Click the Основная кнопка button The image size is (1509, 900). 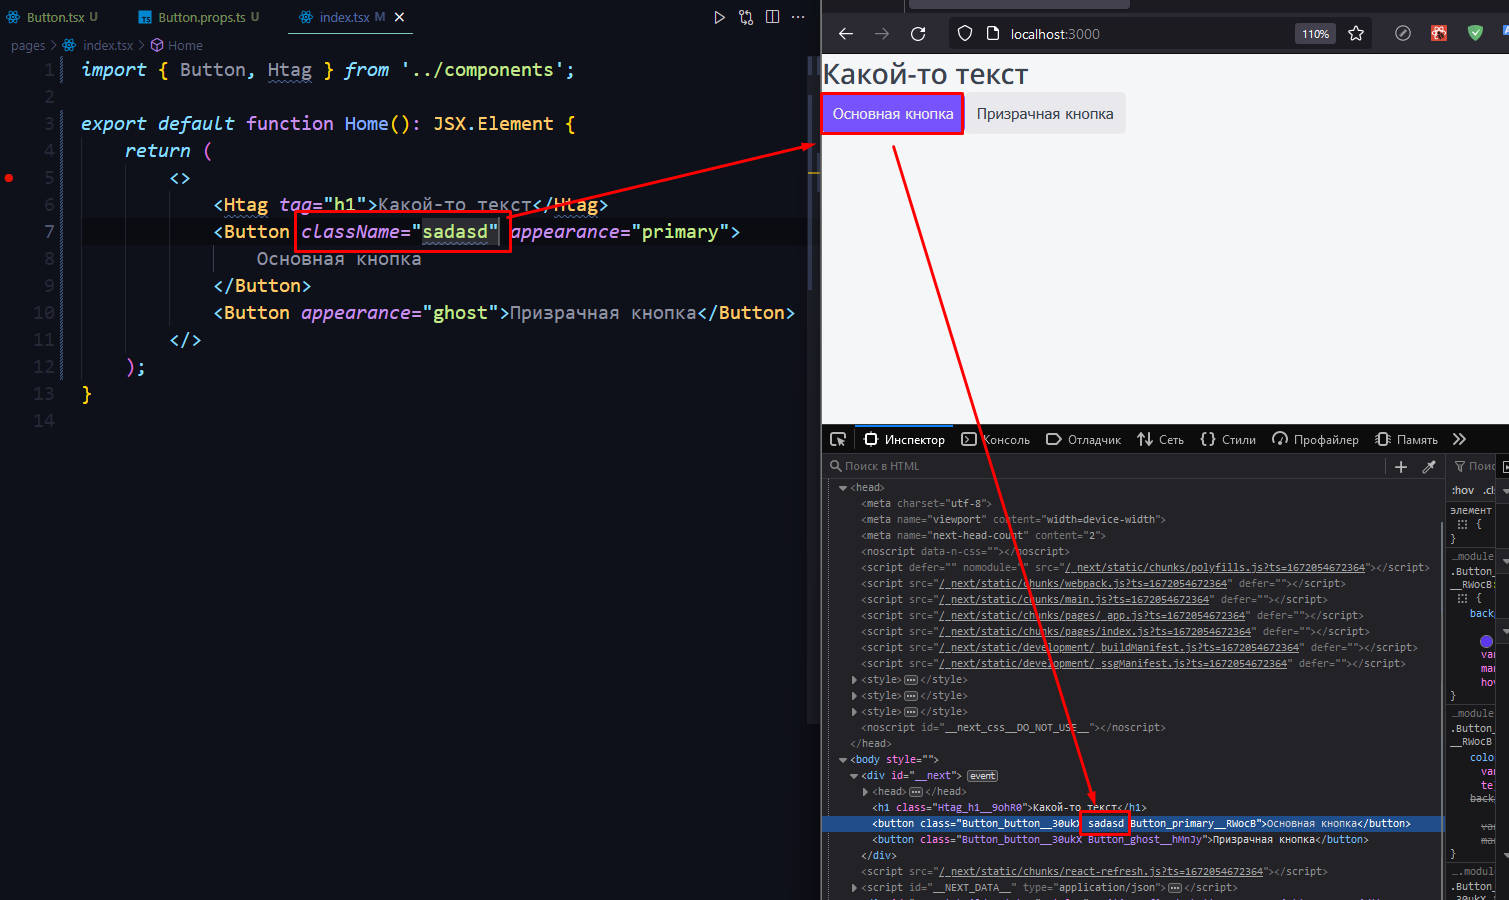pos(893,114)
